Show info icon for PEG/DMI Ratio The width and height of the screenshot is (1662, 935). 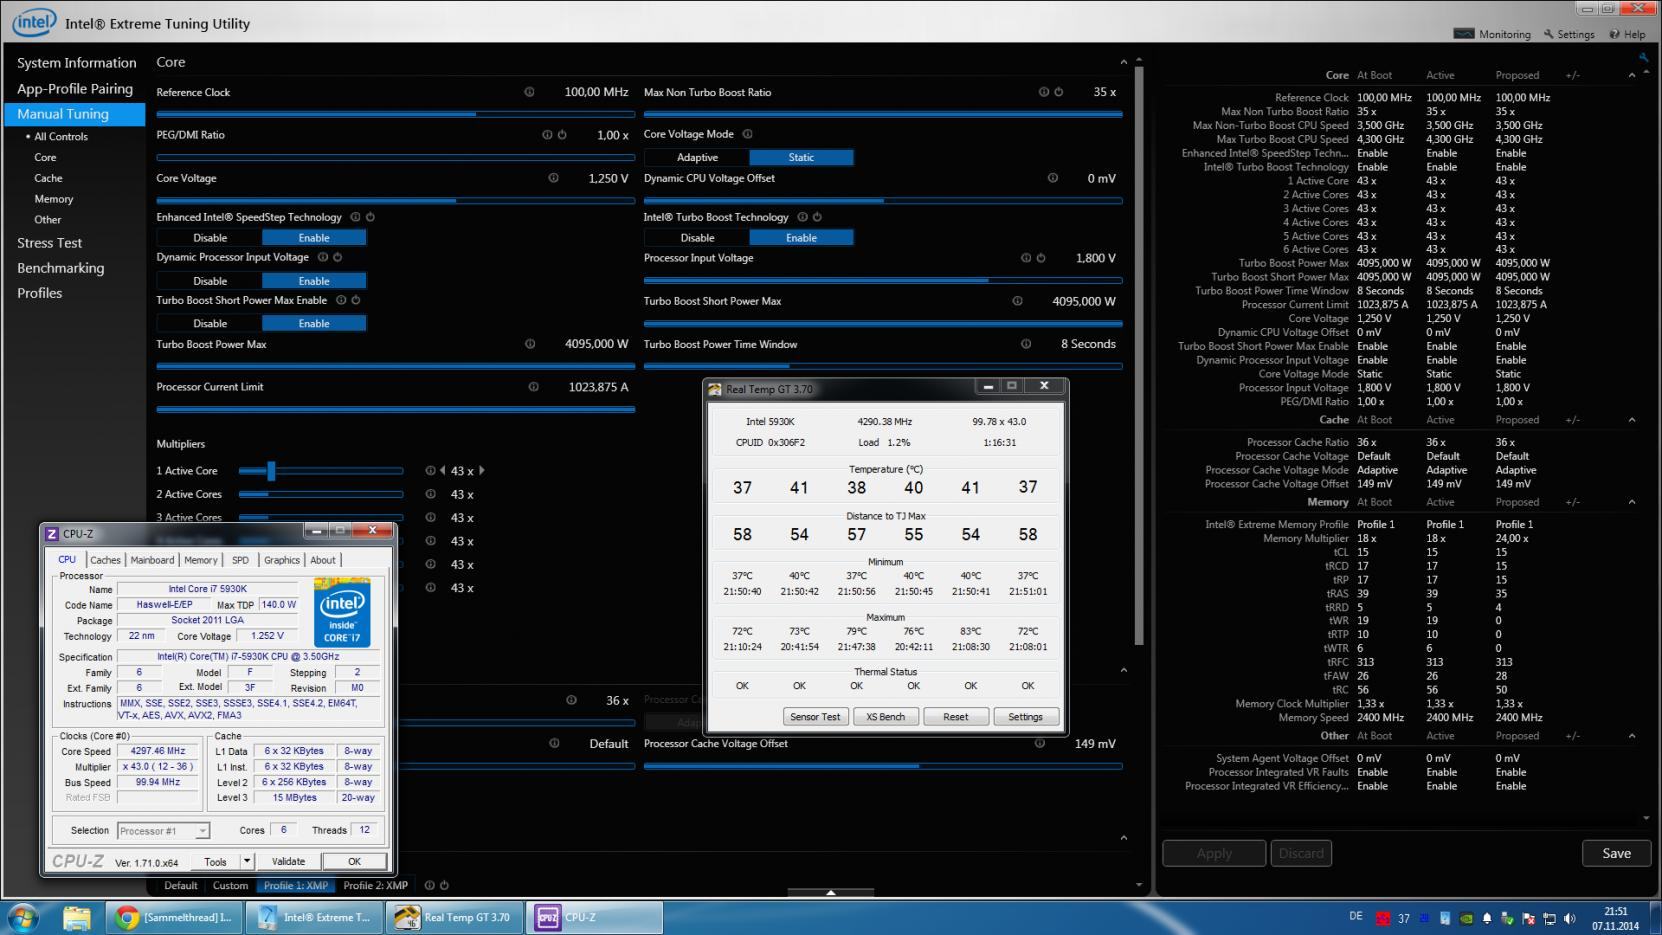coord(546,135)
